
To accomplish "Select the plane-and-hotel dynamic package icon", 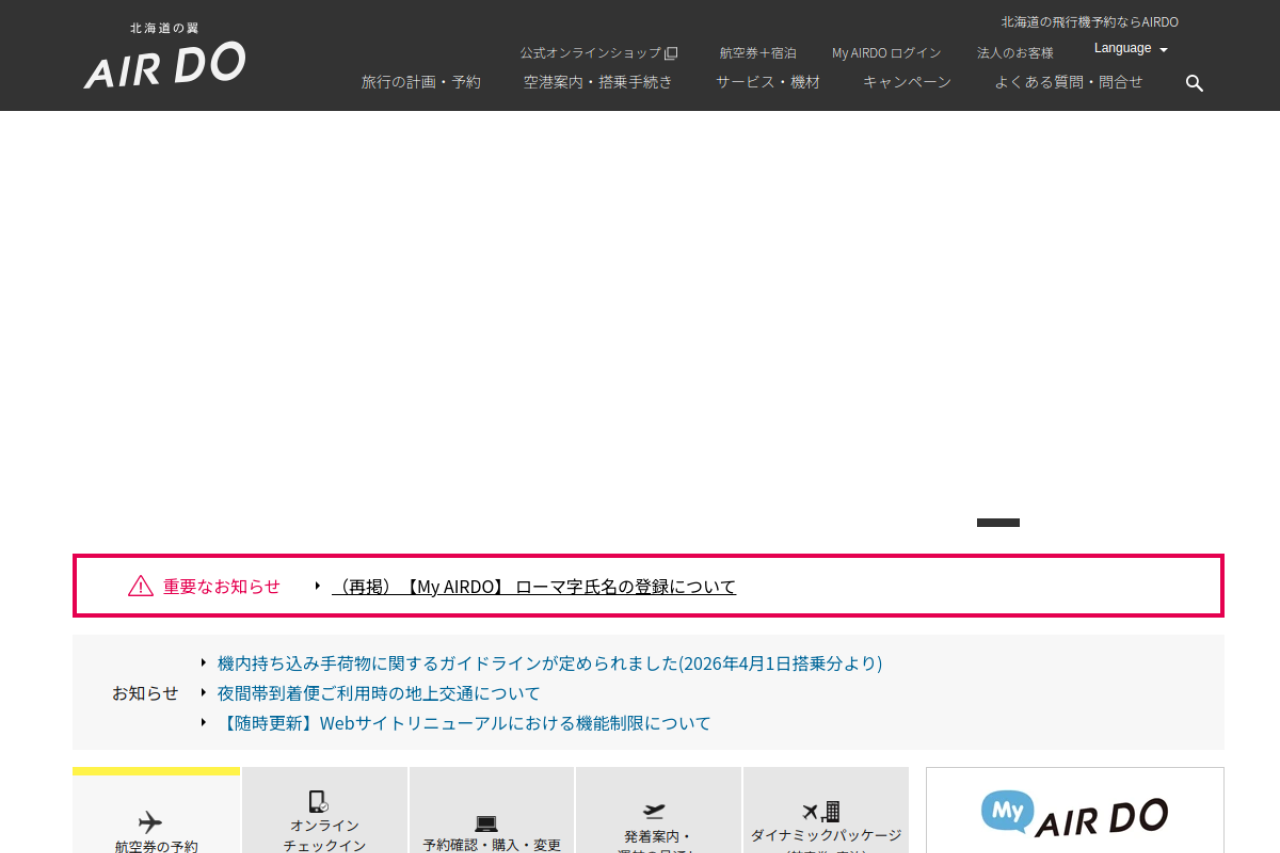I will tap(822, 811).
